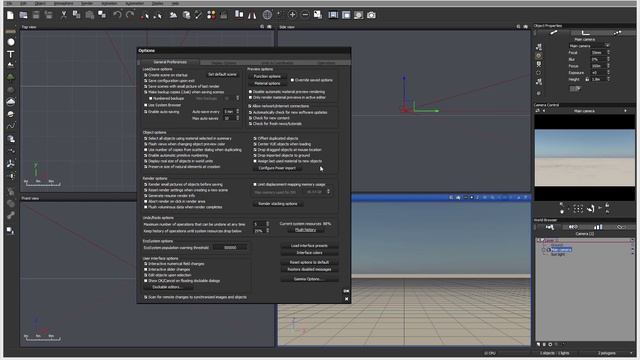This screenshot has height=360, width=640.
Task: Open the atmosphere editor toolbar icon
Action: coord(173,16)
